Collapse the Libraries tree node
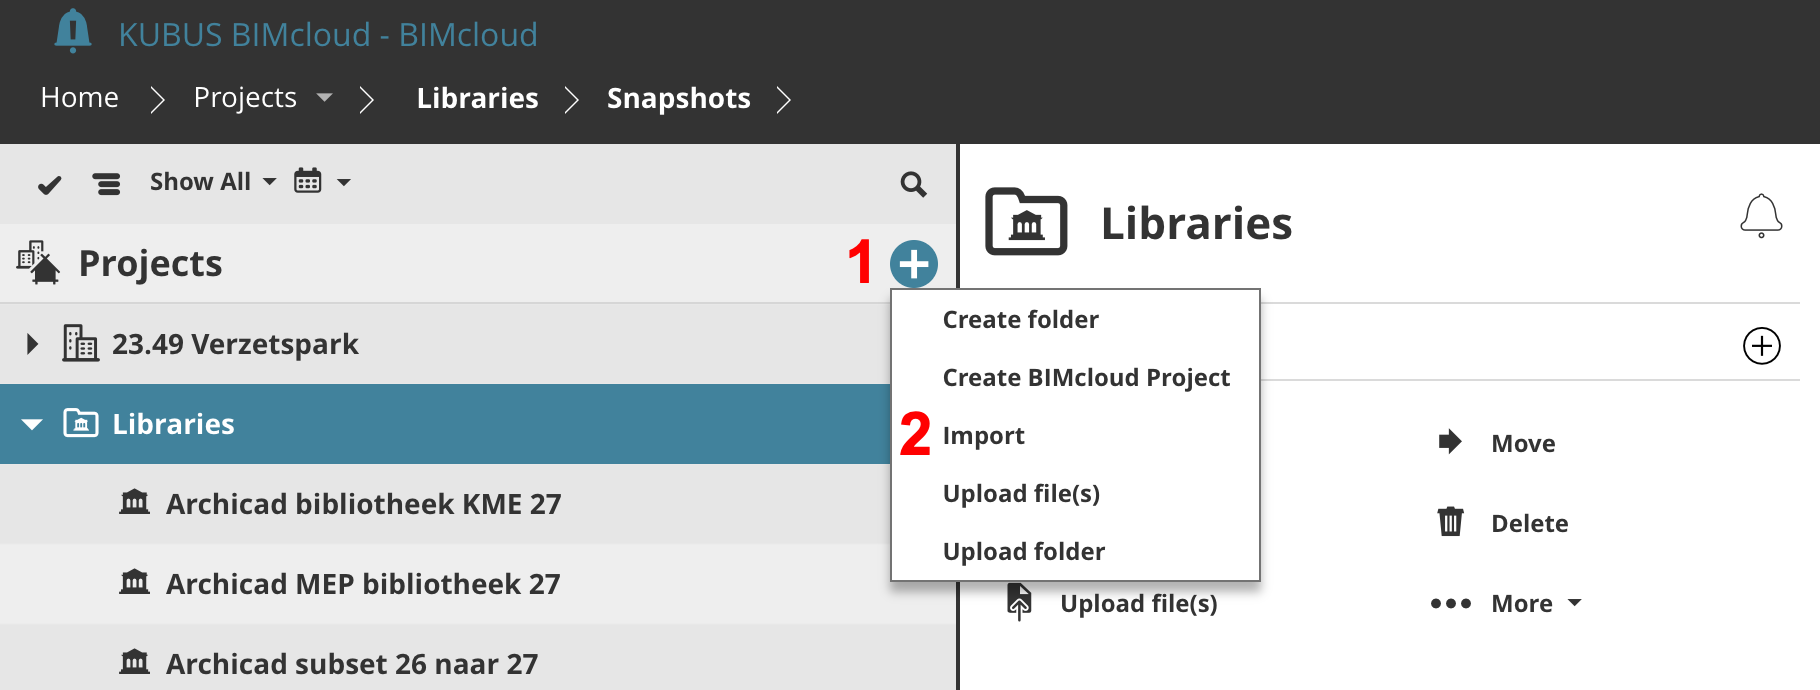Viewport: 1820px width, 690px height. (32, 424)
